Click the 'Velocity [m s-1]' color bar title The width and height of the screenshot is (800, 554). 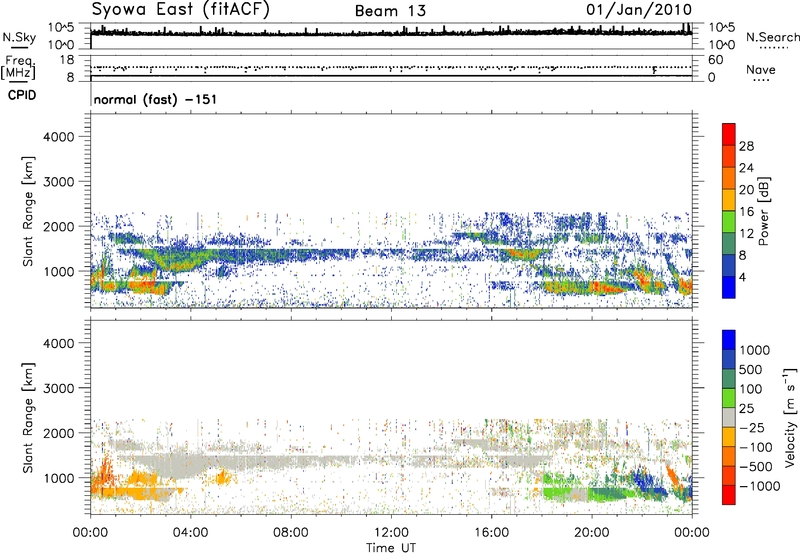[789, 417]
